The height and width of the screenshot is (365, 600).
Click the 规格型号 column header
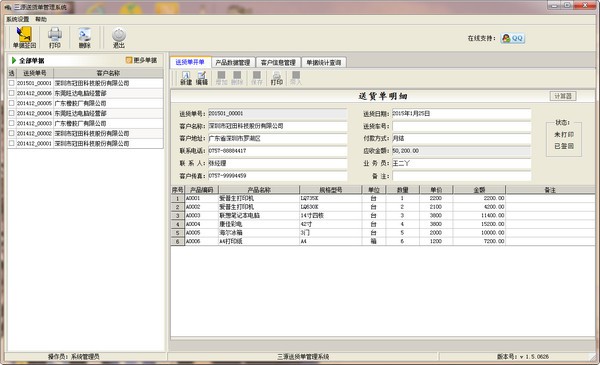point(331,190)
